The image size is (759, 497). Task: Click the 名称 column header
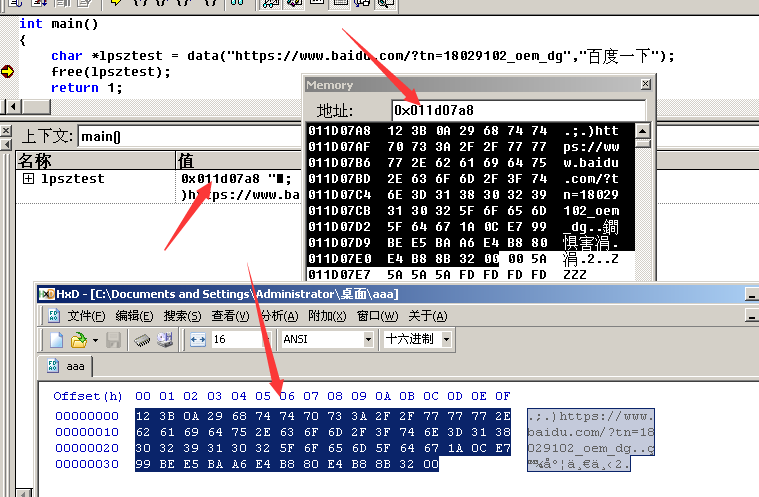tap(95, 160)
